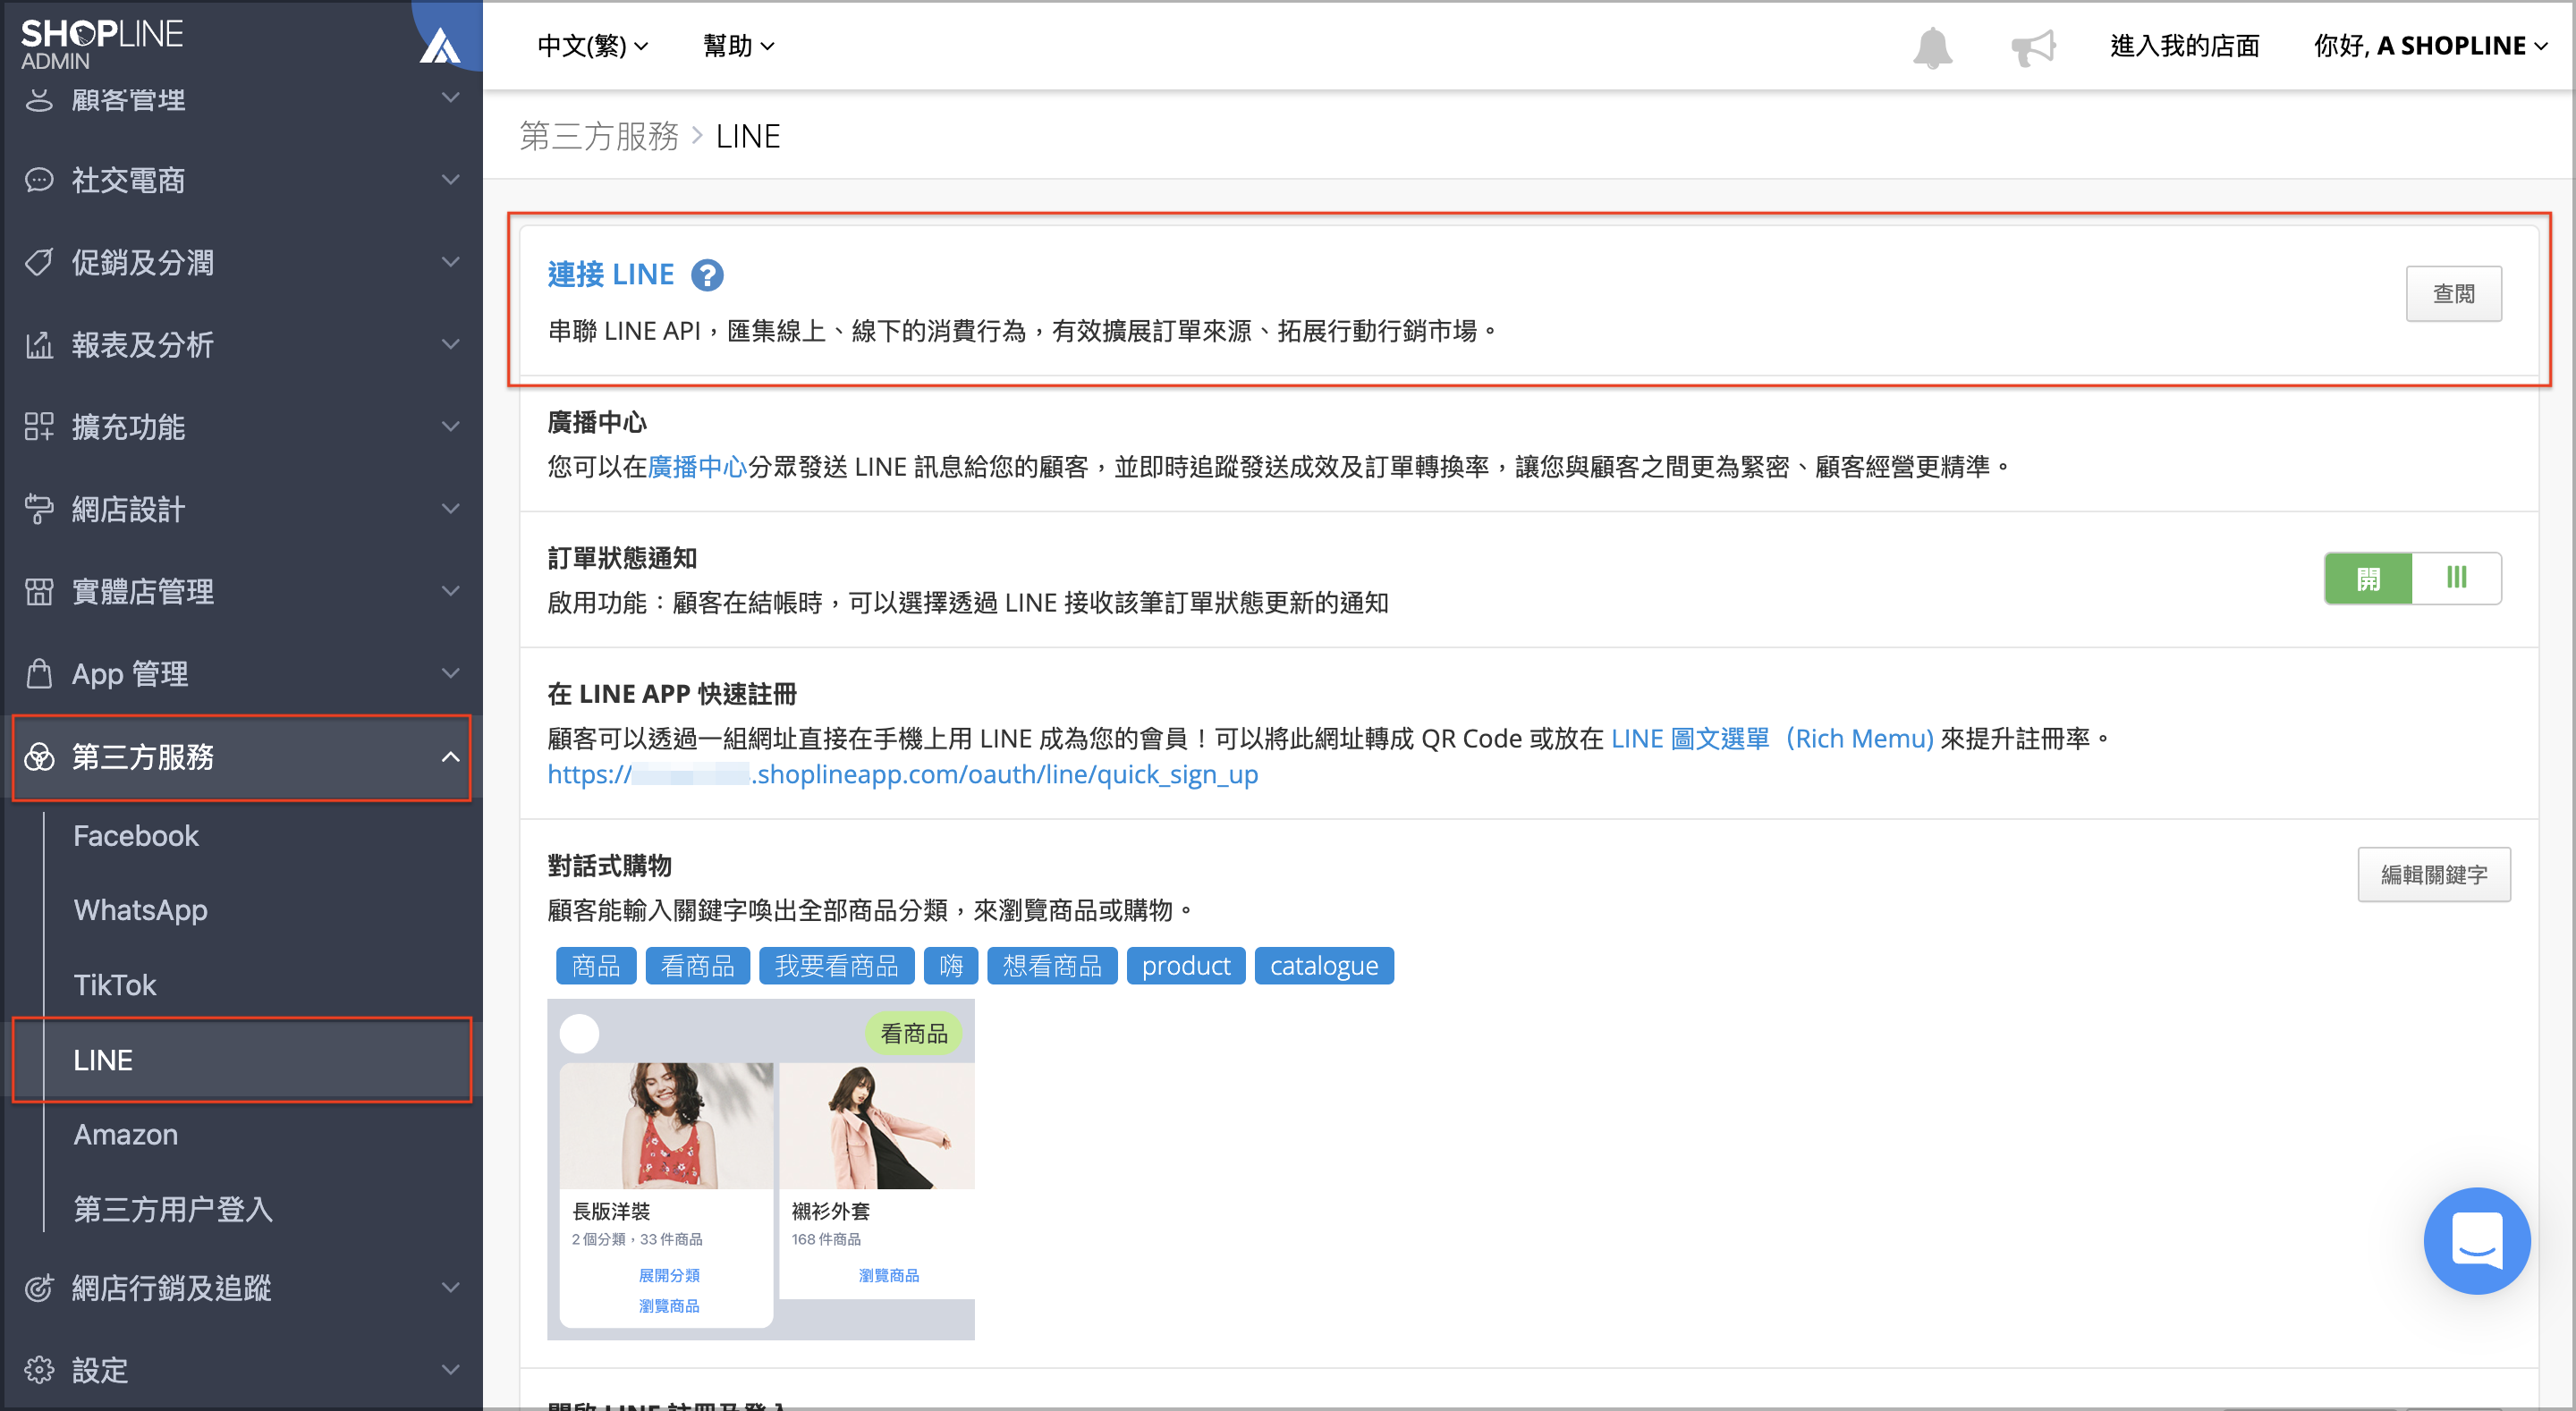Collapse the 第三方服務 section chevron

click(451, 757)
